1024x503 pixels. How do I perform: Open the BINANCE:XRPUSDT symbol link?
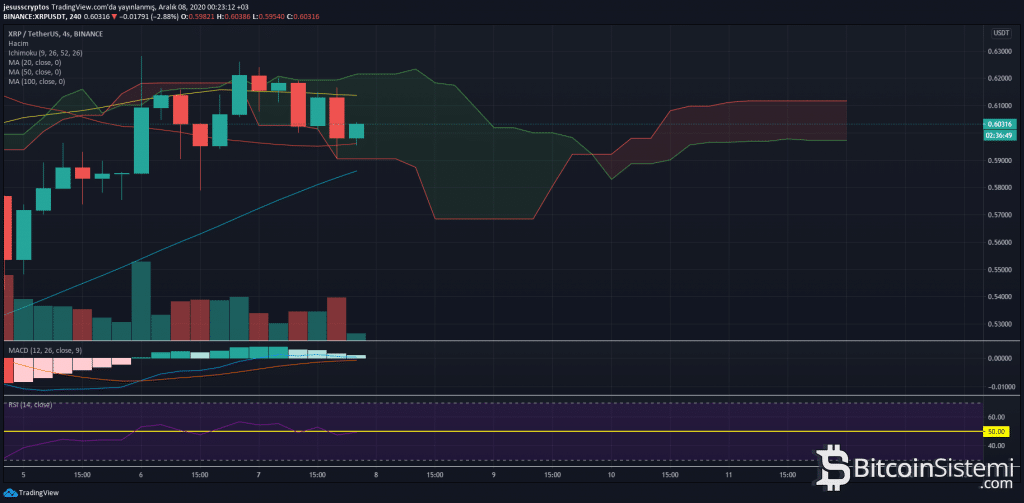pyautogui.click(x=43, y=17)
